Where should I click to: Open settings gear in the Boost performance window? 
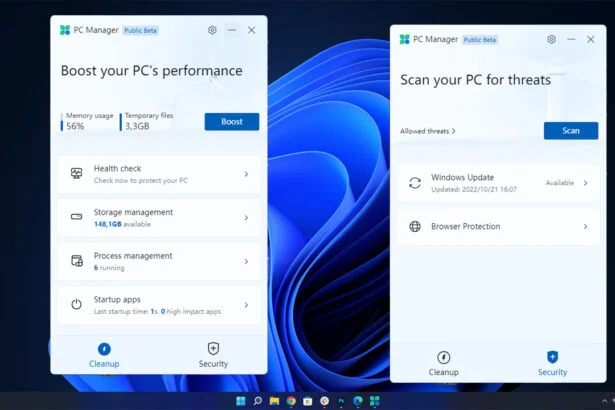[212, 30]
